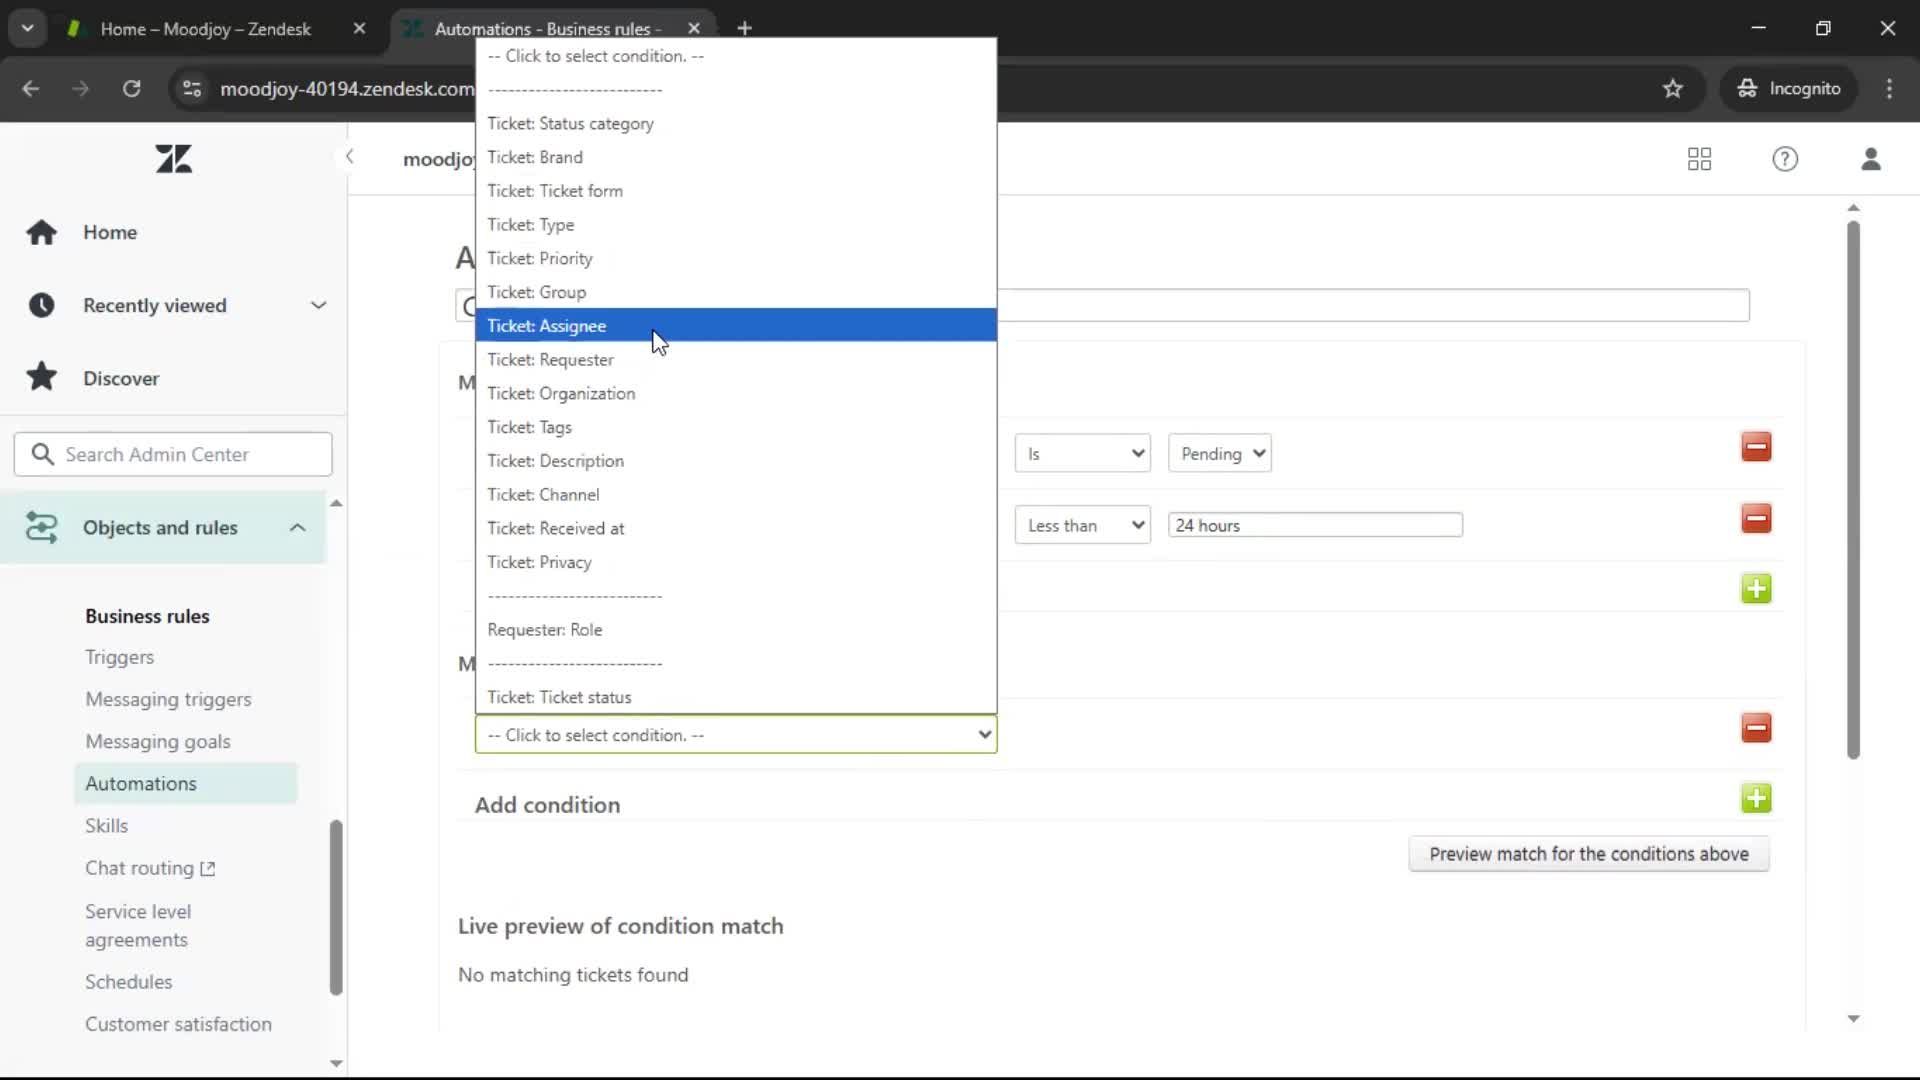Choose Ticket: Ticket form option
This screenshot has height=1080, width=1920.
736,190
